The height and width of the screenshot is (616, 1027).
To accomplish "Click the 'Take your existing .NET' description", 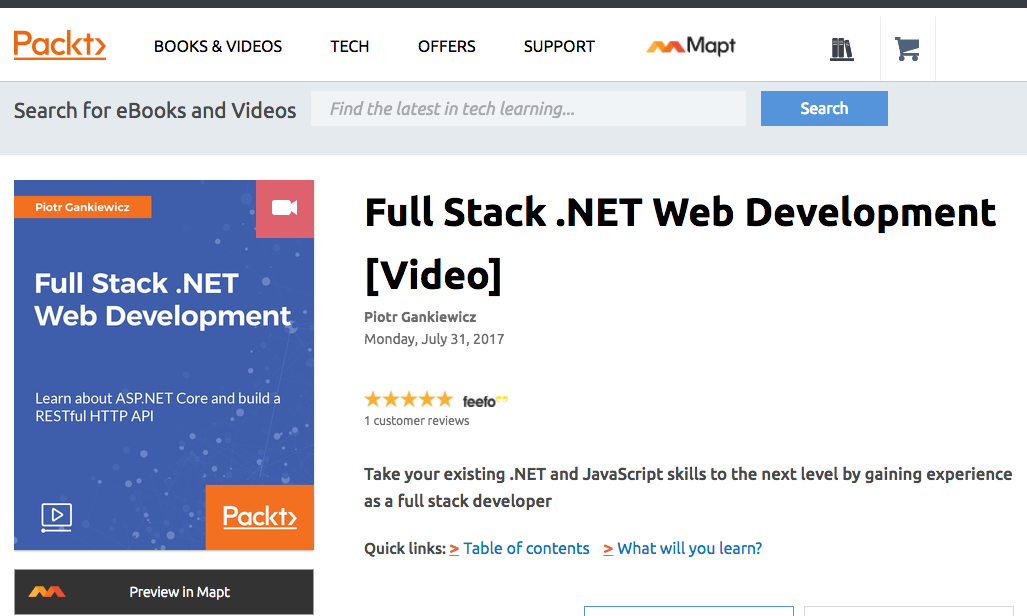I will [688, 488].
